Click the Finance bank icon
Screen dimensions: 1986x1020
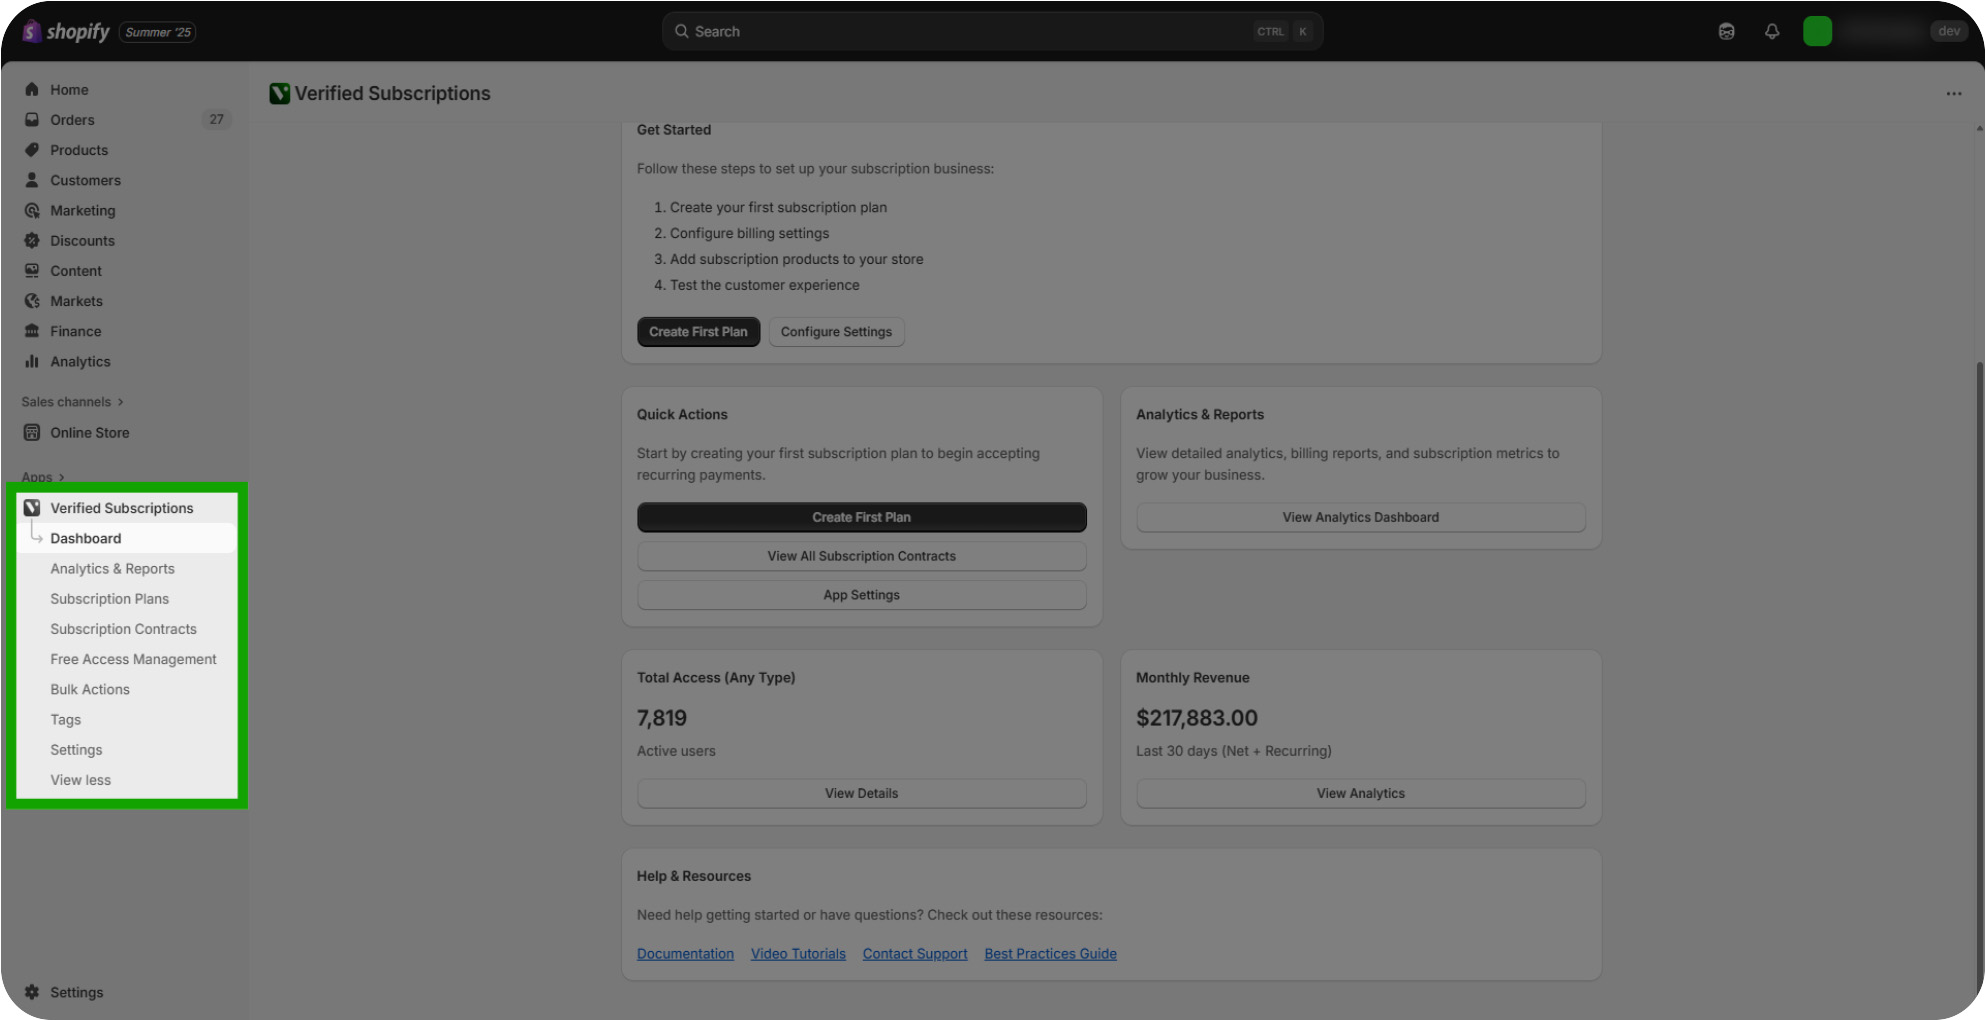click(32, 331)
